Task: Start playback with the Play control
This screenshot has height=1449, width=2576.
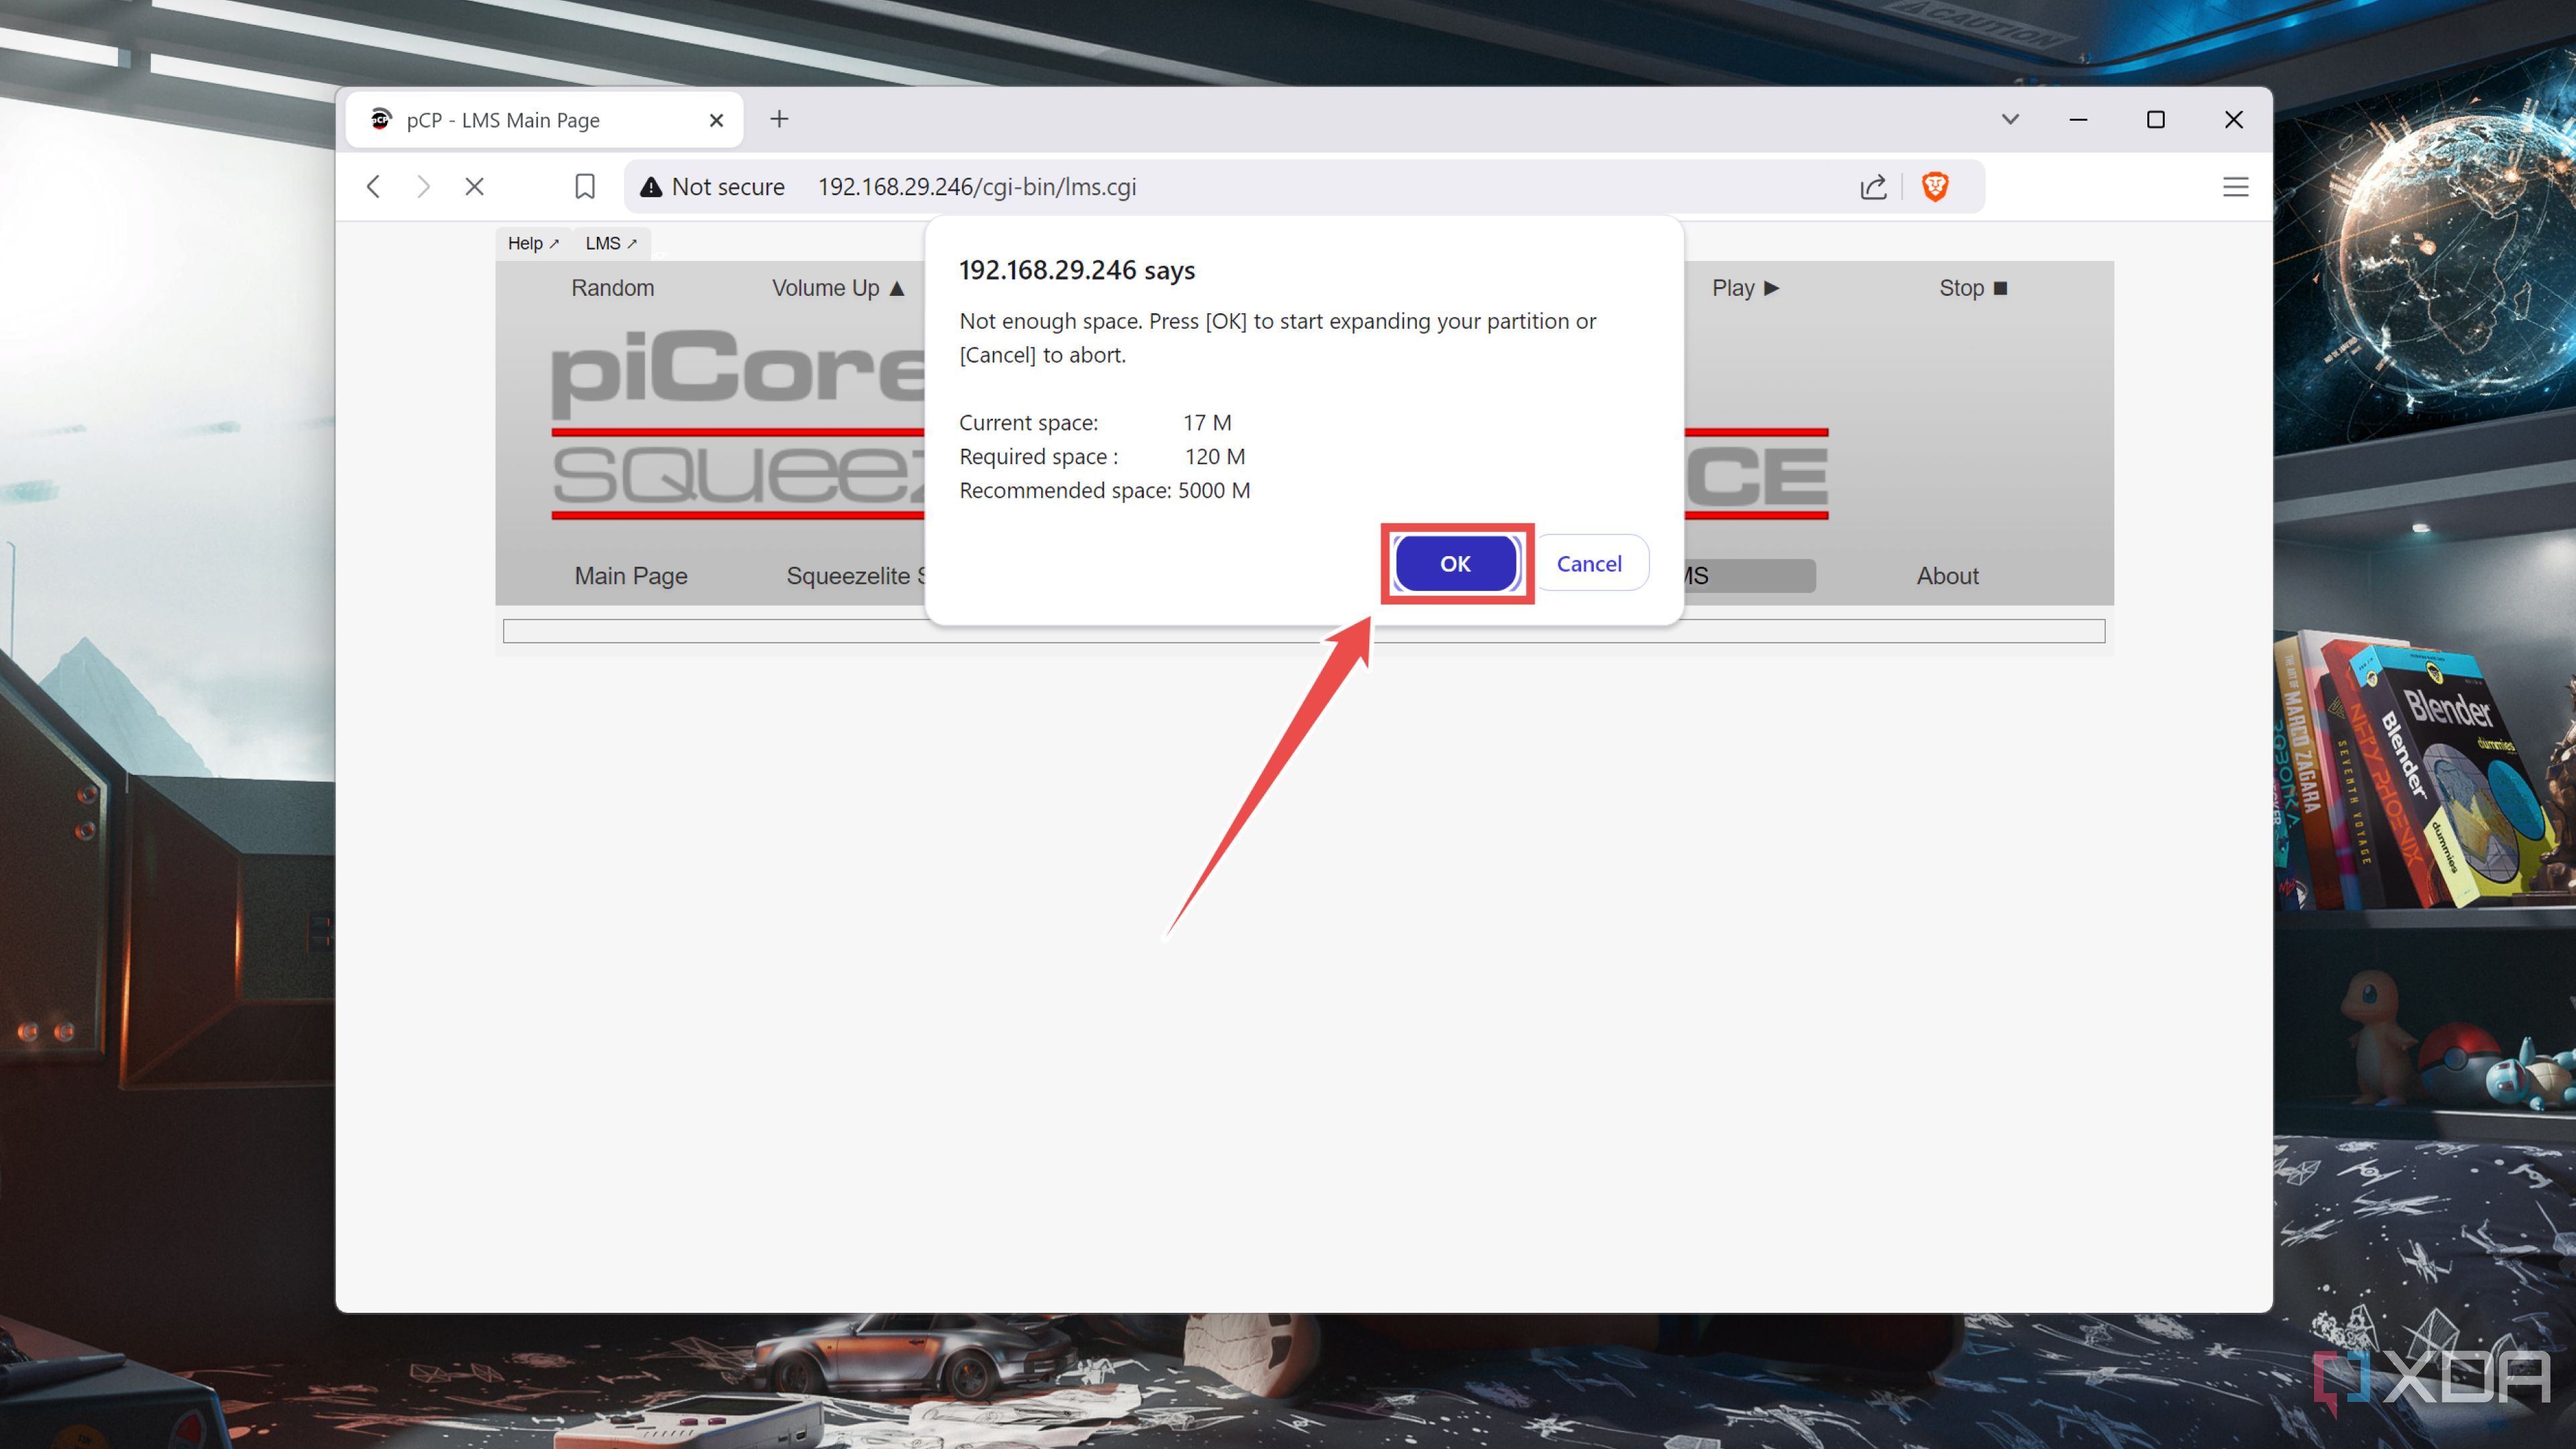Action: click(1745, 287)
